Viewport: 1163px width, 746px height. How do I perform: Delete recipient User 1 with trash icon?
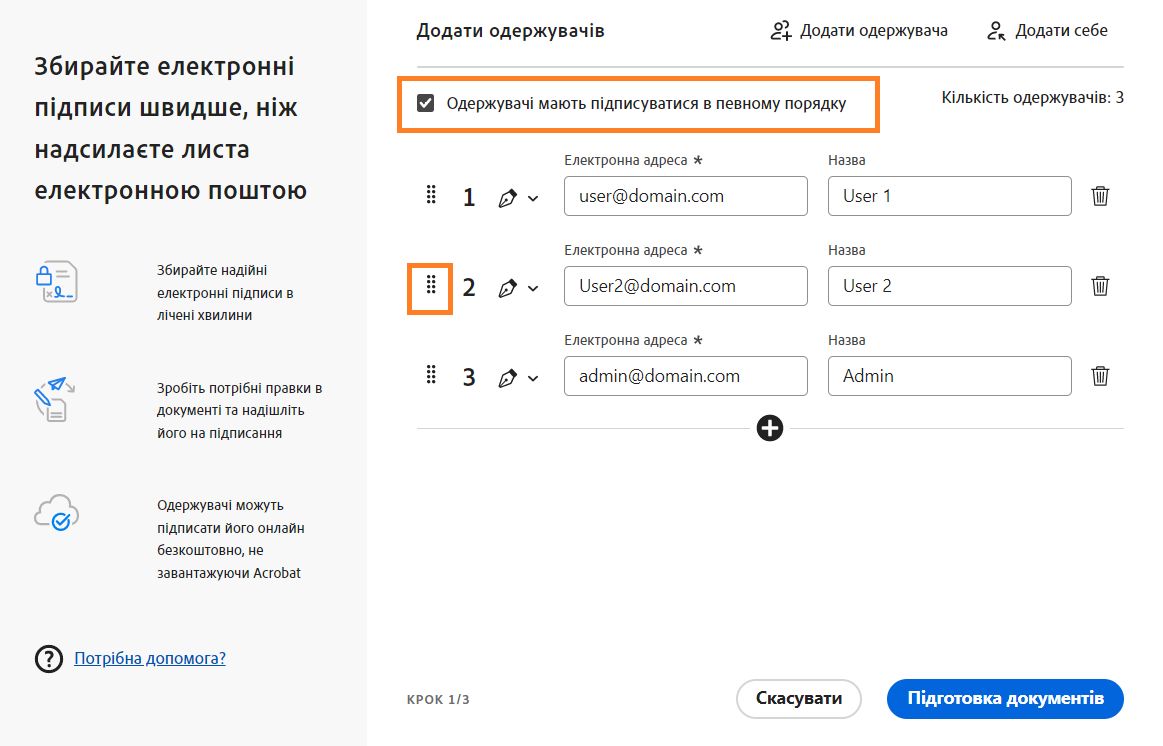tap(1100, 196)
